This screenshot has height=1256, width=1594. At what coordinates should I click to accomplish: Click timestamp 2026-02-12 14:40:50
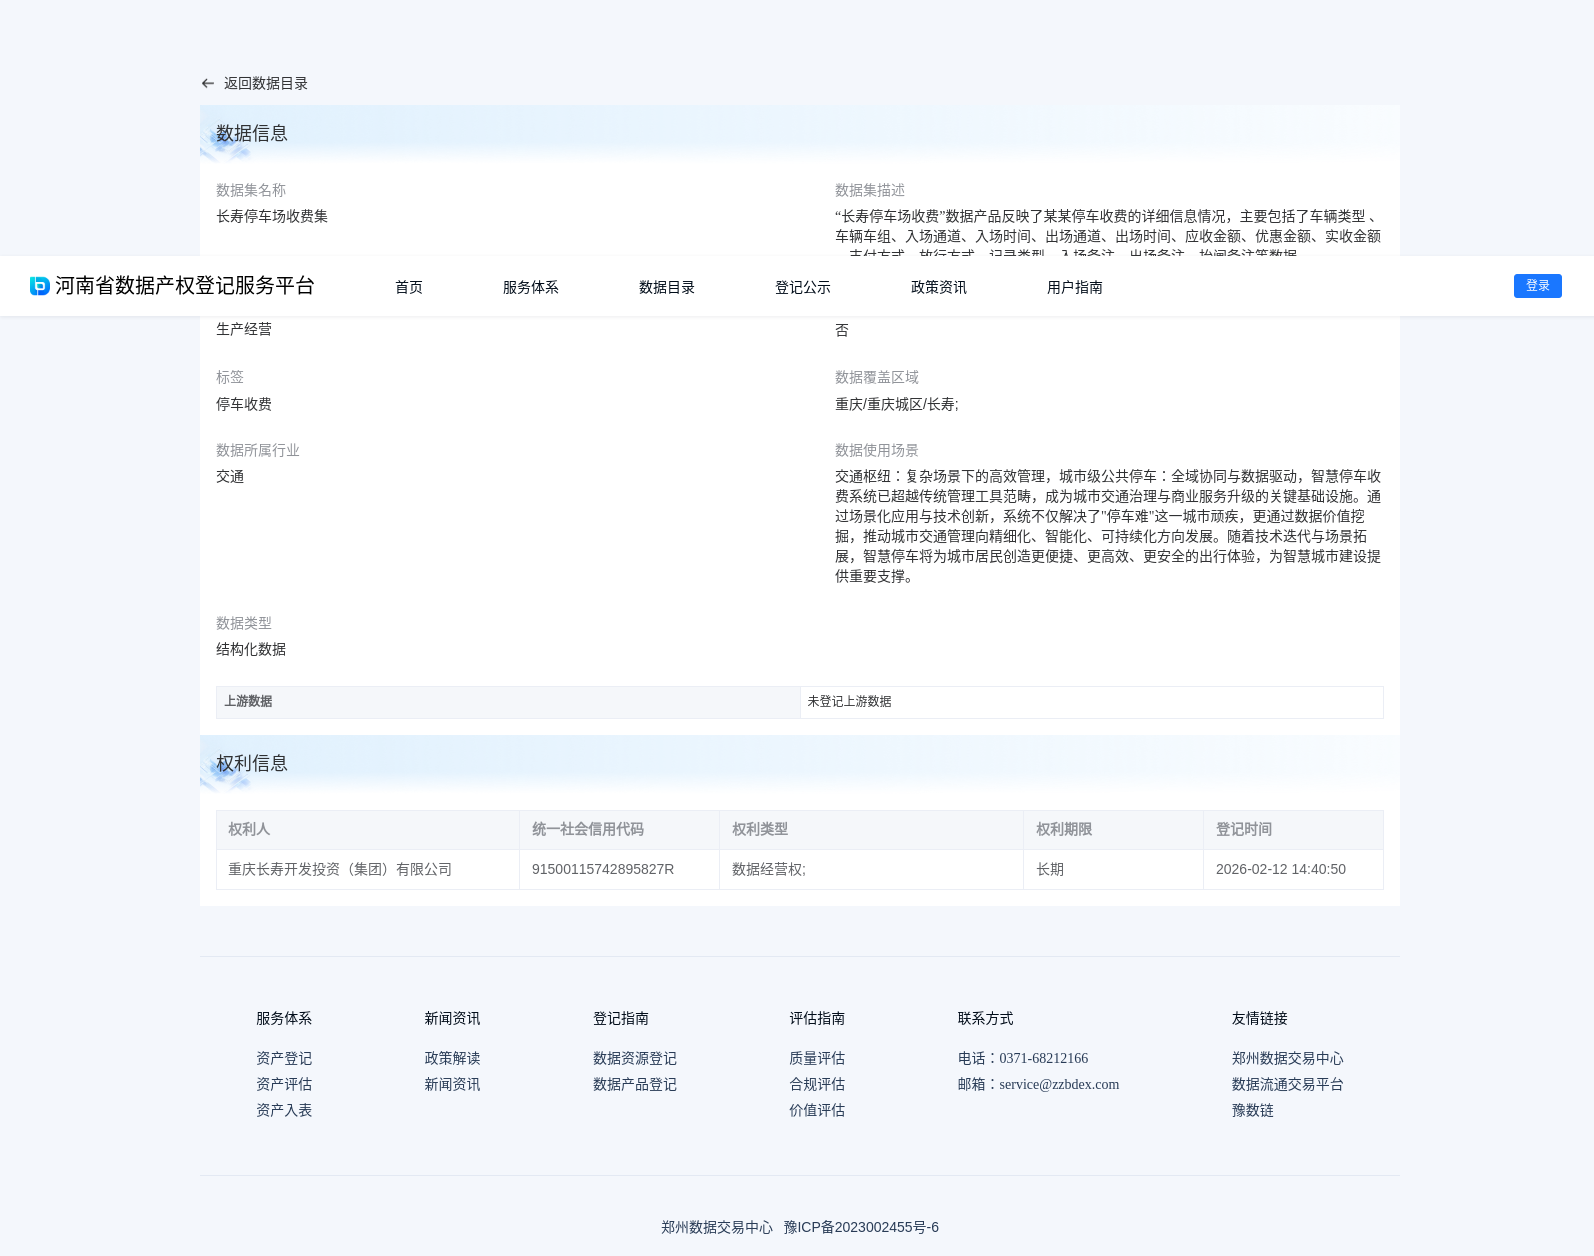point(1281,869)
